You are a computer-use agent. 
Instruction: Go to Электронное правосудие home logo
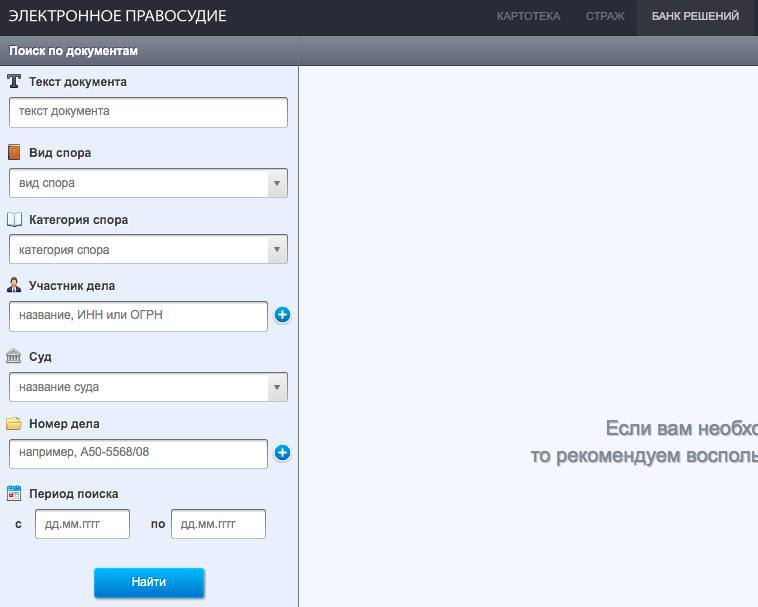click(x=117, y=16)
